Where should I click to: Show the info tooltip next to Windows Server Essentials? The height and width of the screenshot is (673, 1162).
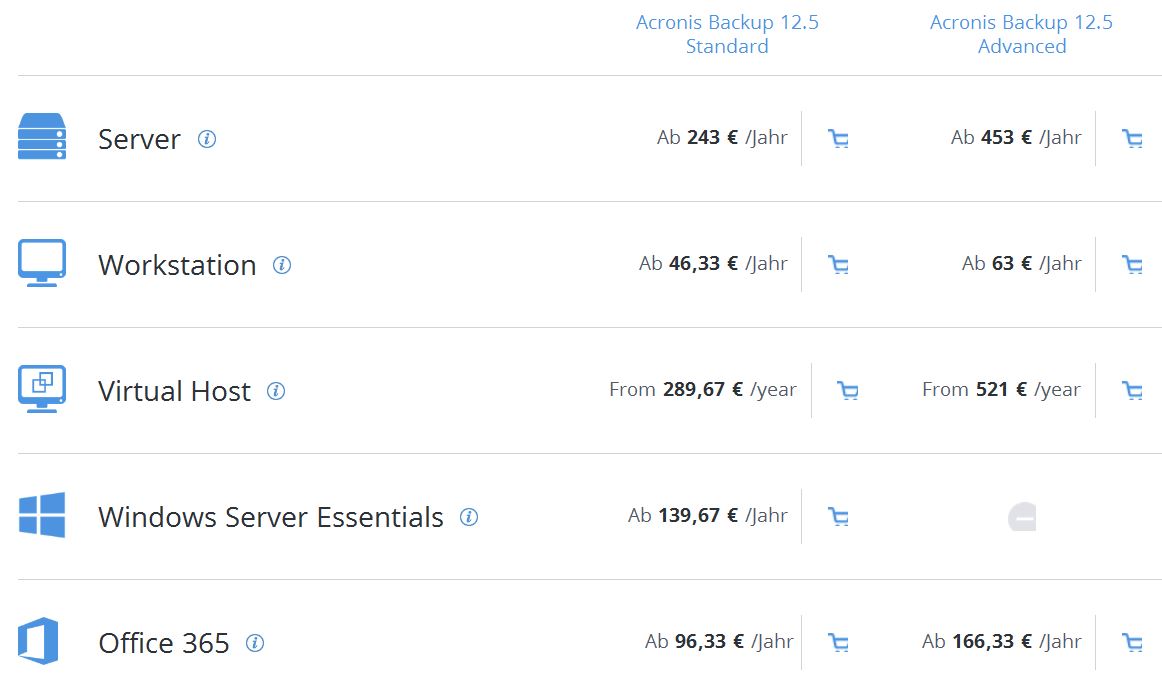click(468, 517)
